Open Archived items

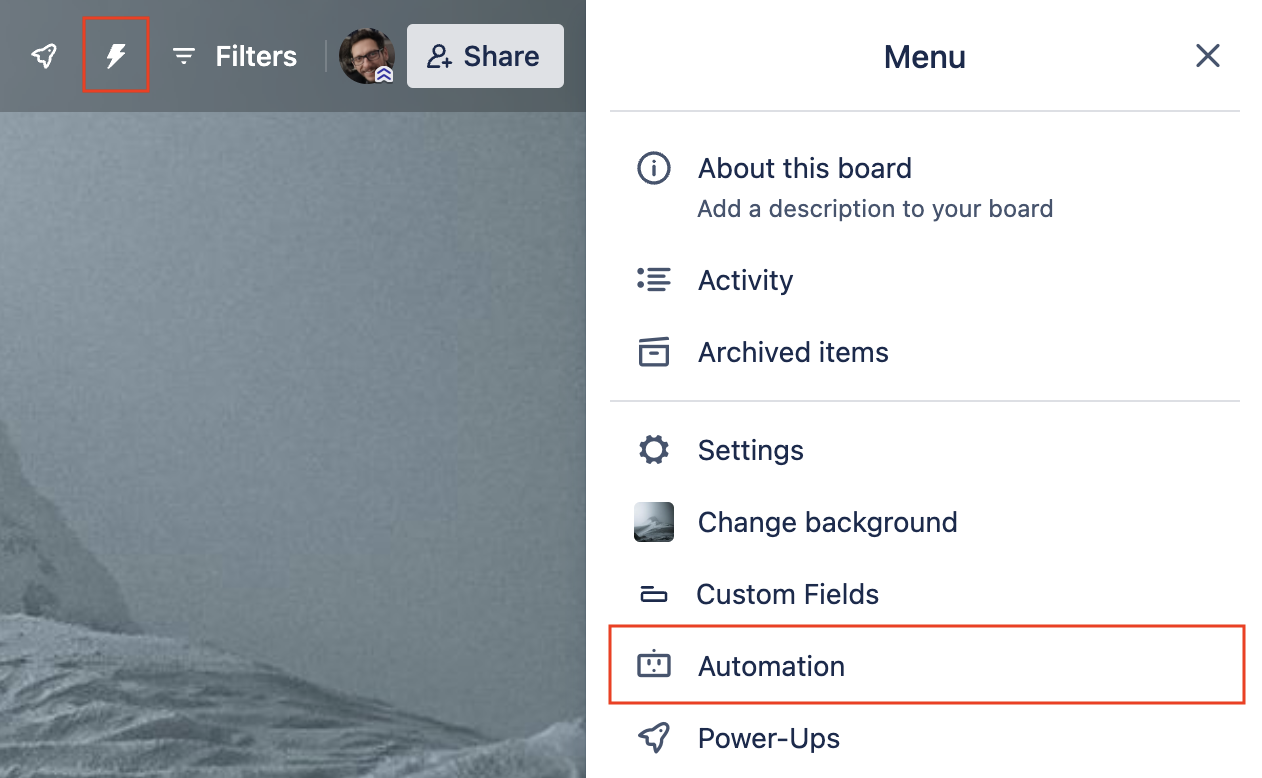925,352
